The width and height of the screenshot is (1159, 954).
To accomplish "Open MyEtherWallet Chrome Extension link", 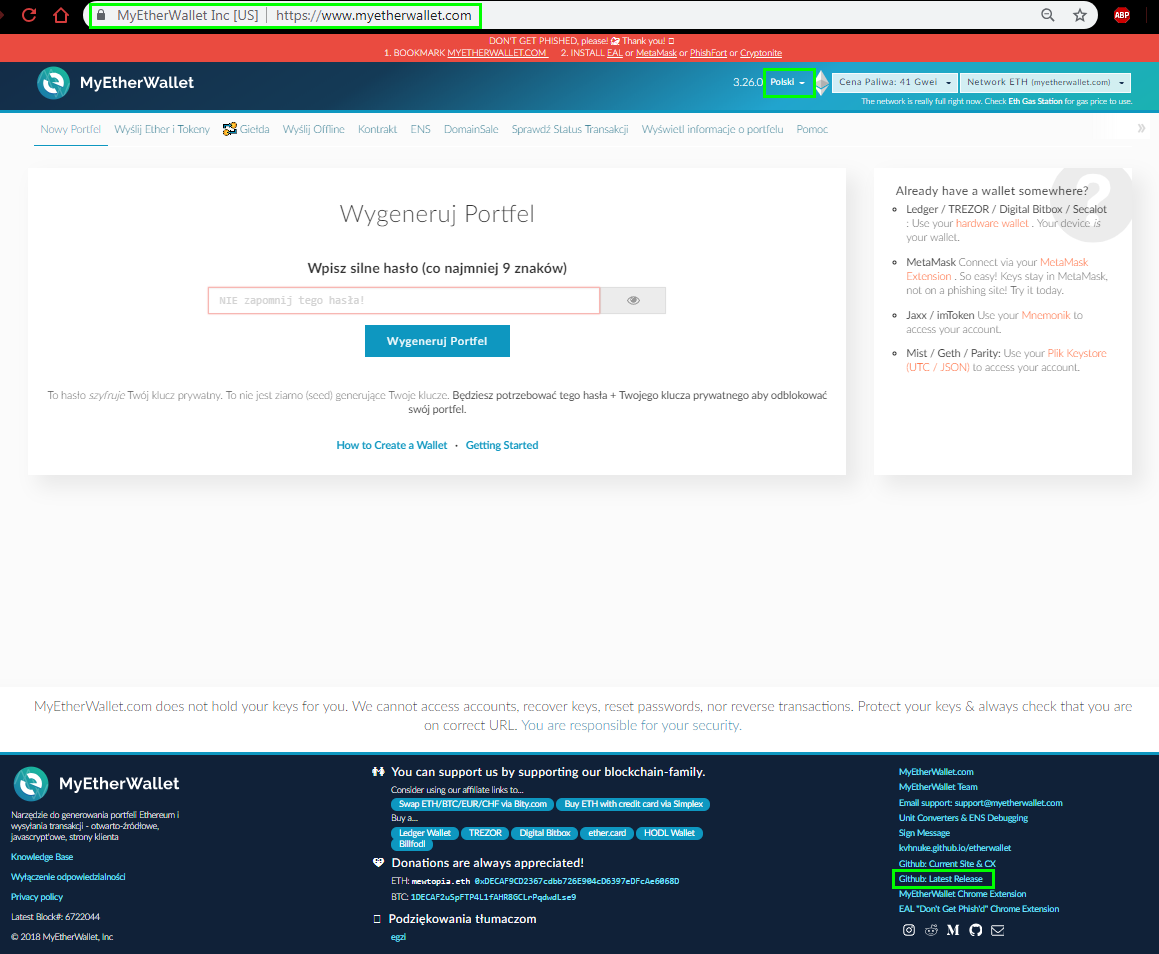I will pyautogui.click(x=962, y=894).
